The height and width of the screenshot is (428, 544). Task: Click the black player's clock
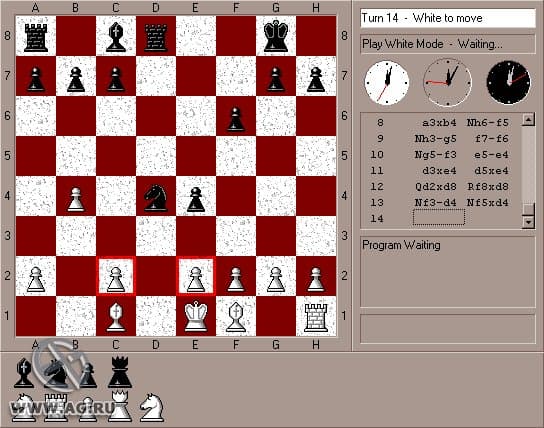point(508,83)
